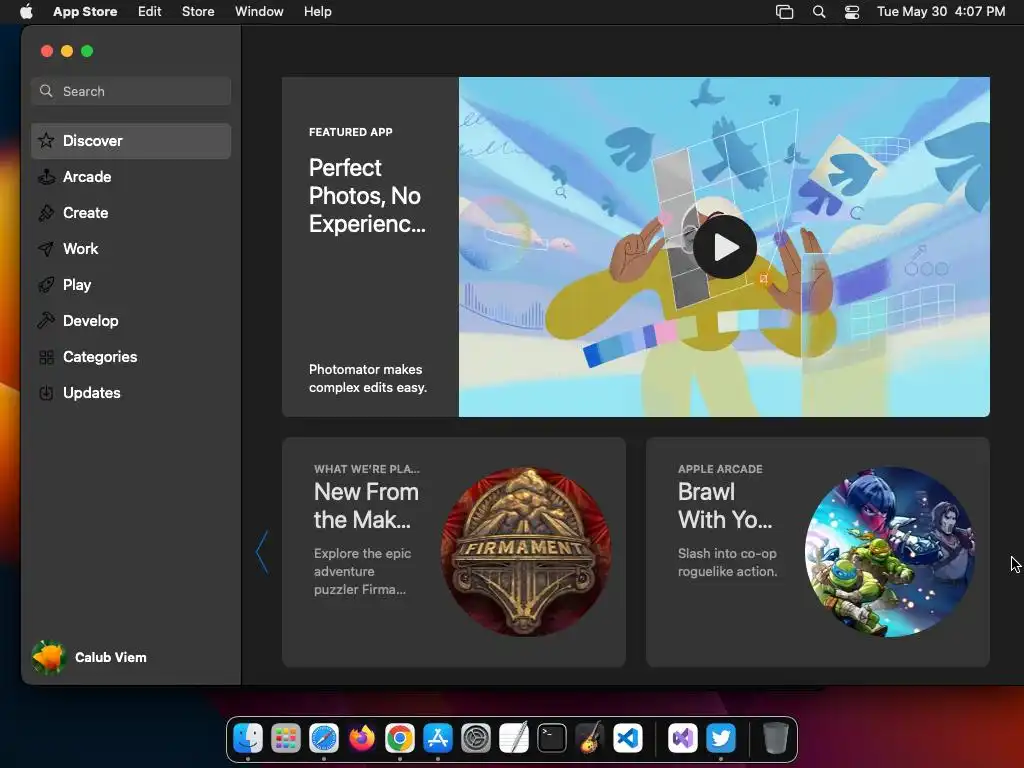1024x768 pixels.
Task: Open Visual Studio from the Dock
Action: click(682, 739)
